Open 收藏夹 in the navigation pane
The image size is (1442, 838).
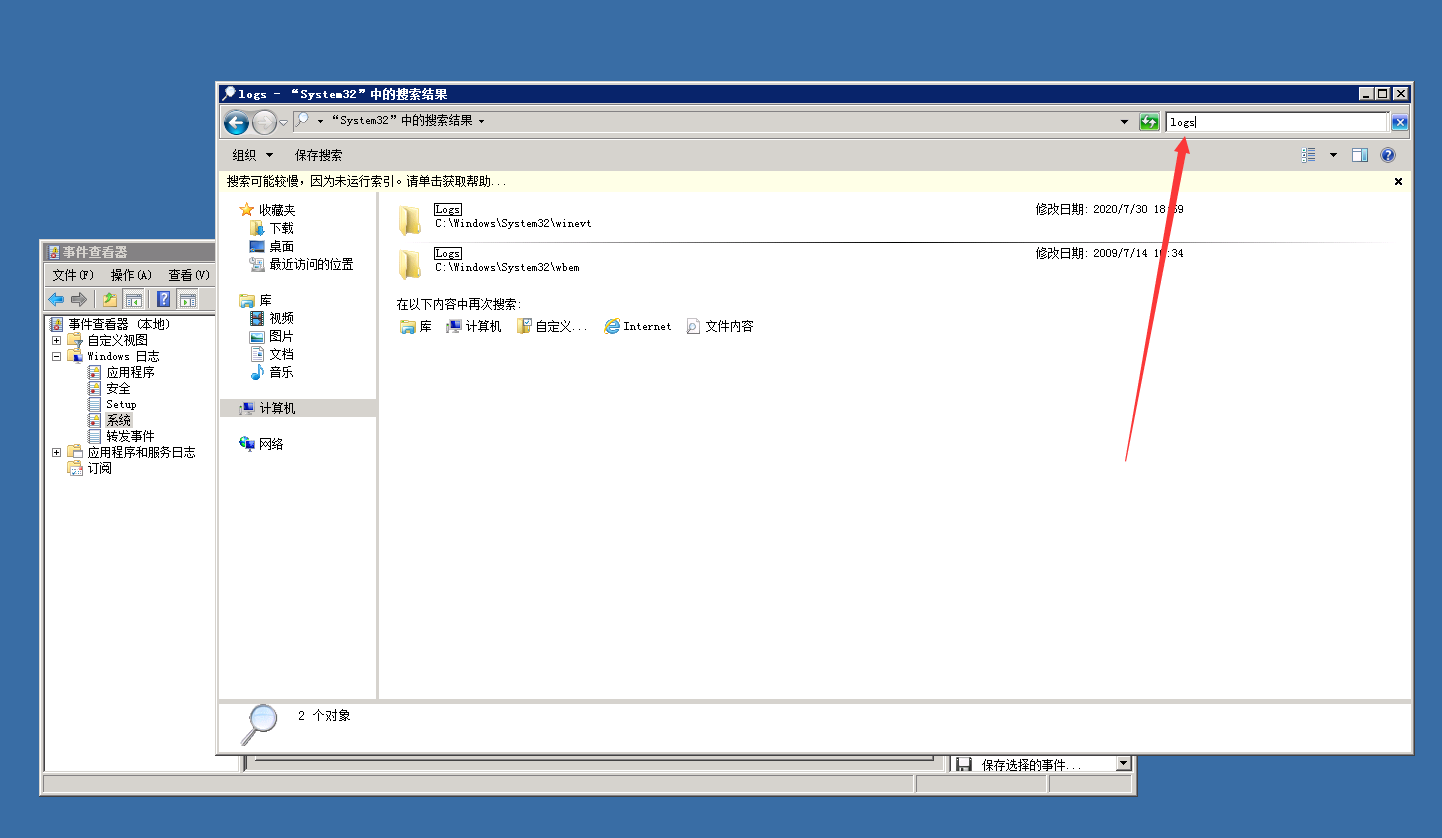(x=268, y=210)
